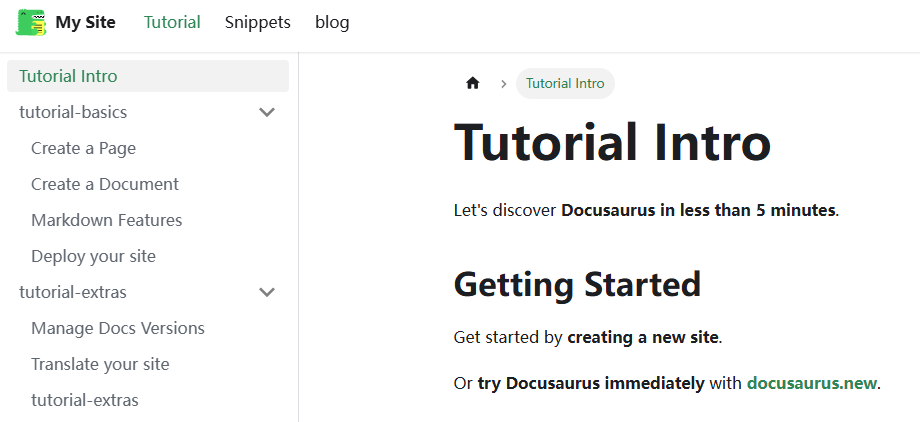This screenshot has height=422, width=920.
Task: Collapse the tutorial-extras category chevron
Action: click(x=268, y=292)
